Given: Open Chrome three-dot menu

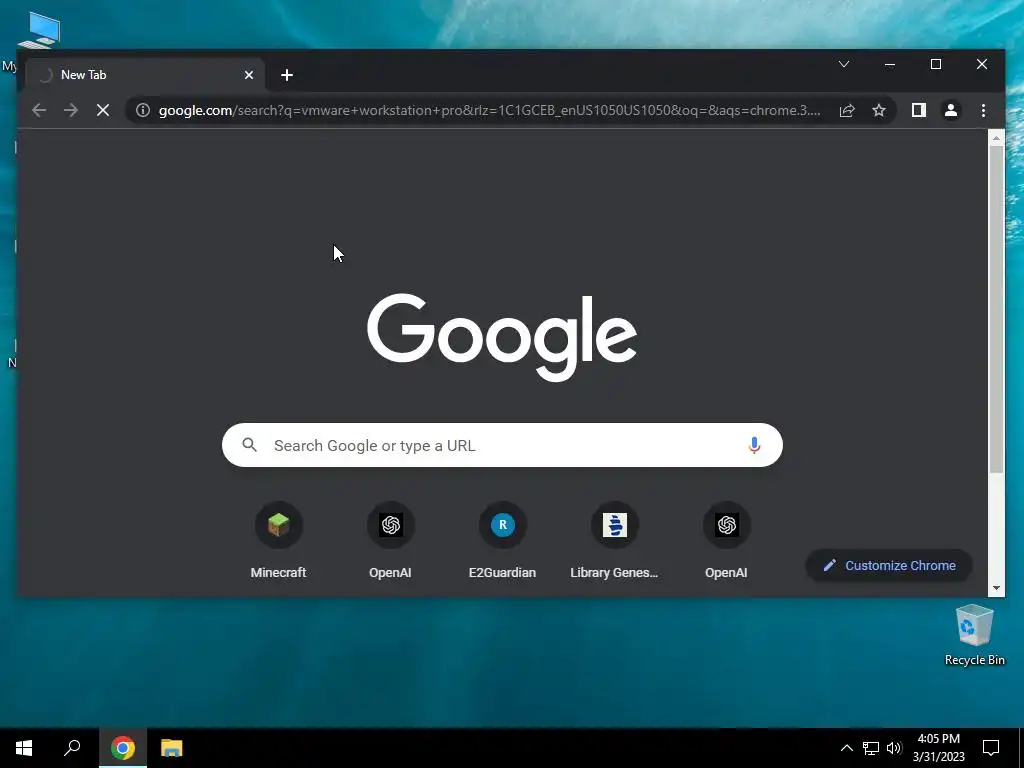Looking at the screenshot, I should point(984,110).
